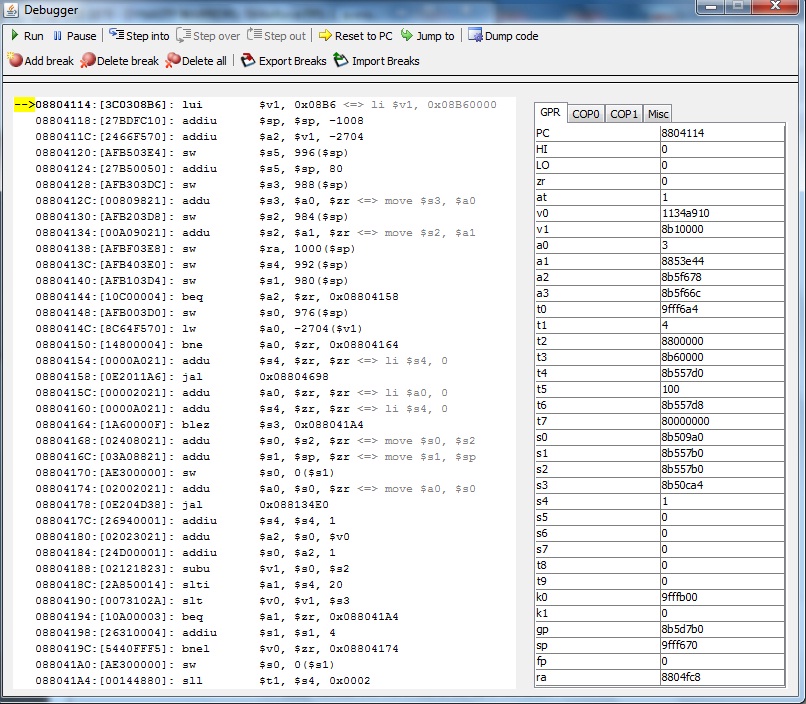
Task: Open the Misc register tab
Action: pos(658,114)
